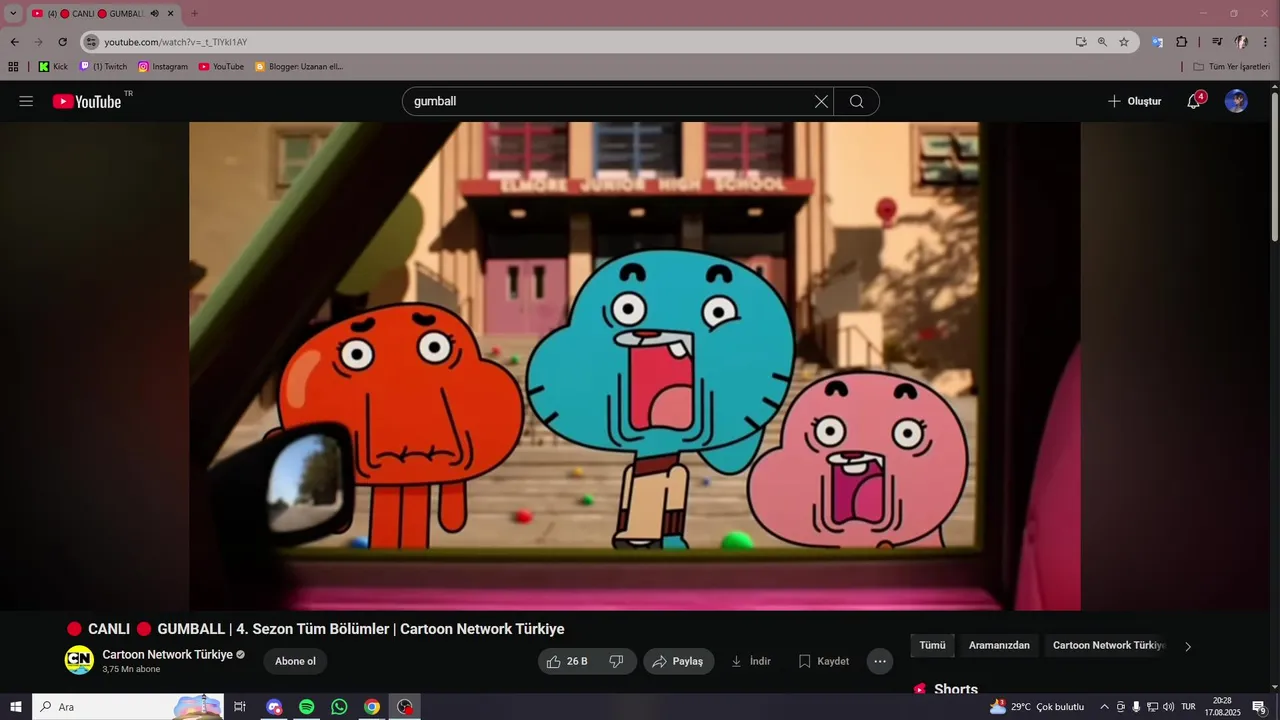Click Windows taskbar search box Ara

click(x=128, y=707)
